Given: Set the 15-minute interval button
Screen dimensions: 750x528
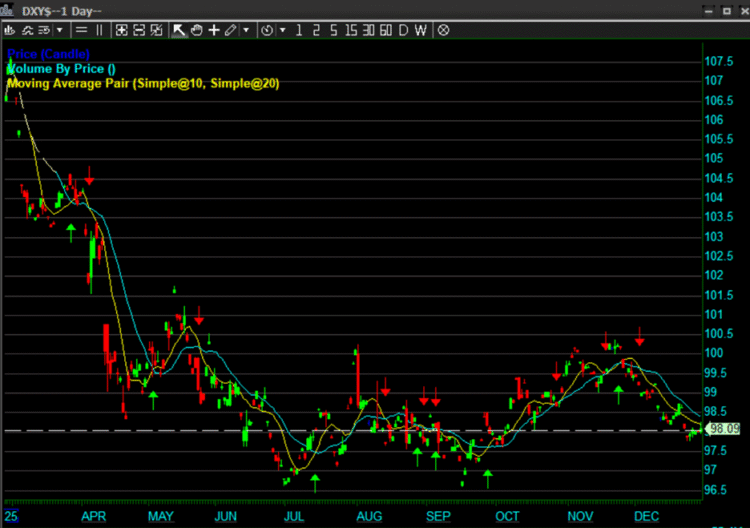Looking at the screenshot, I should pyautogui.click(x=352, y=30).
